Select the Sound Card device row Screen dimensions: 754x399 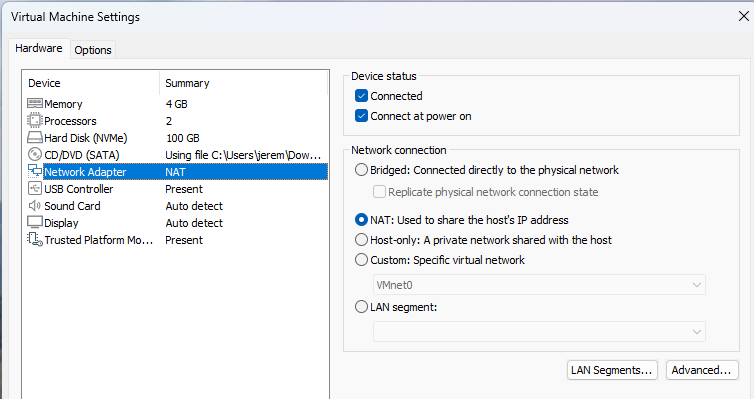tap(177, 206)
